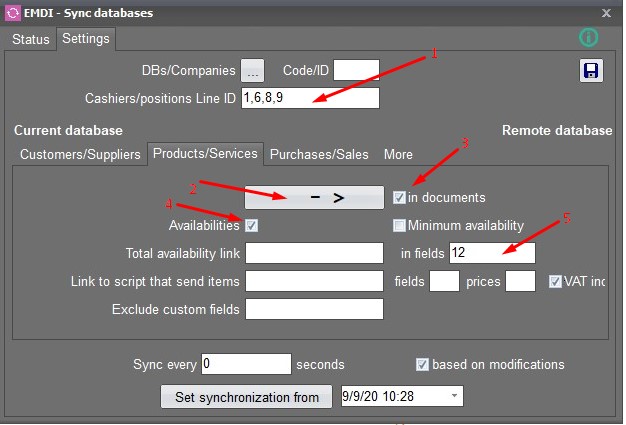Switch to the Status tab
The width and height of the screenshot is (626, 425).
31,39
